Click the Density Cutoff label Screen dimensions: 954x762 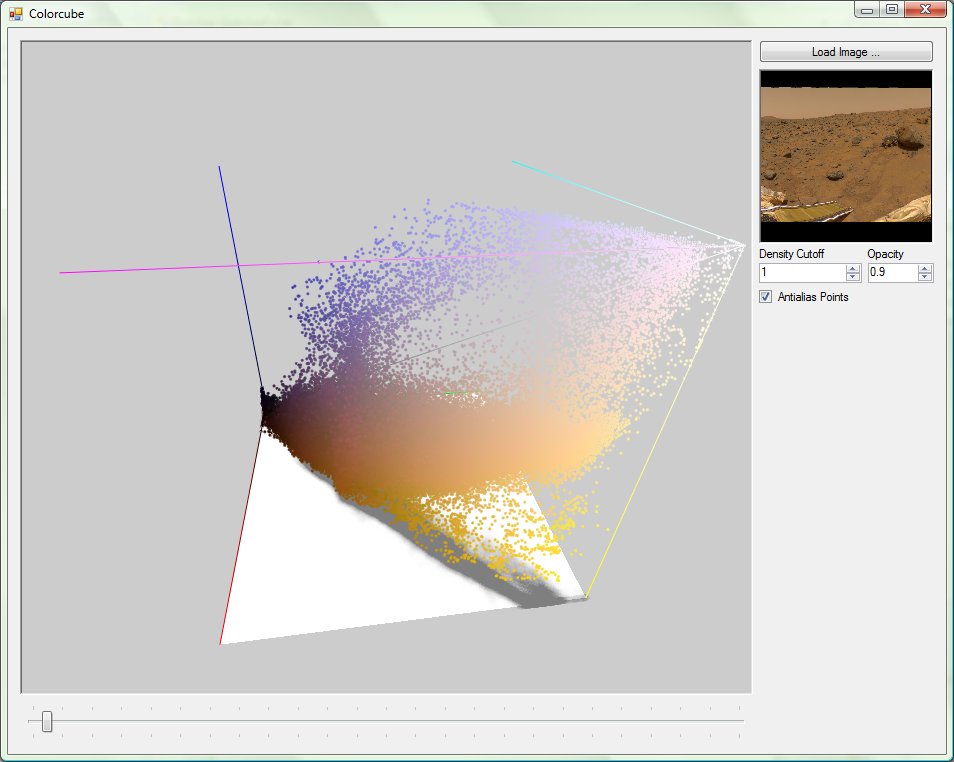click(x=792, y=254)
